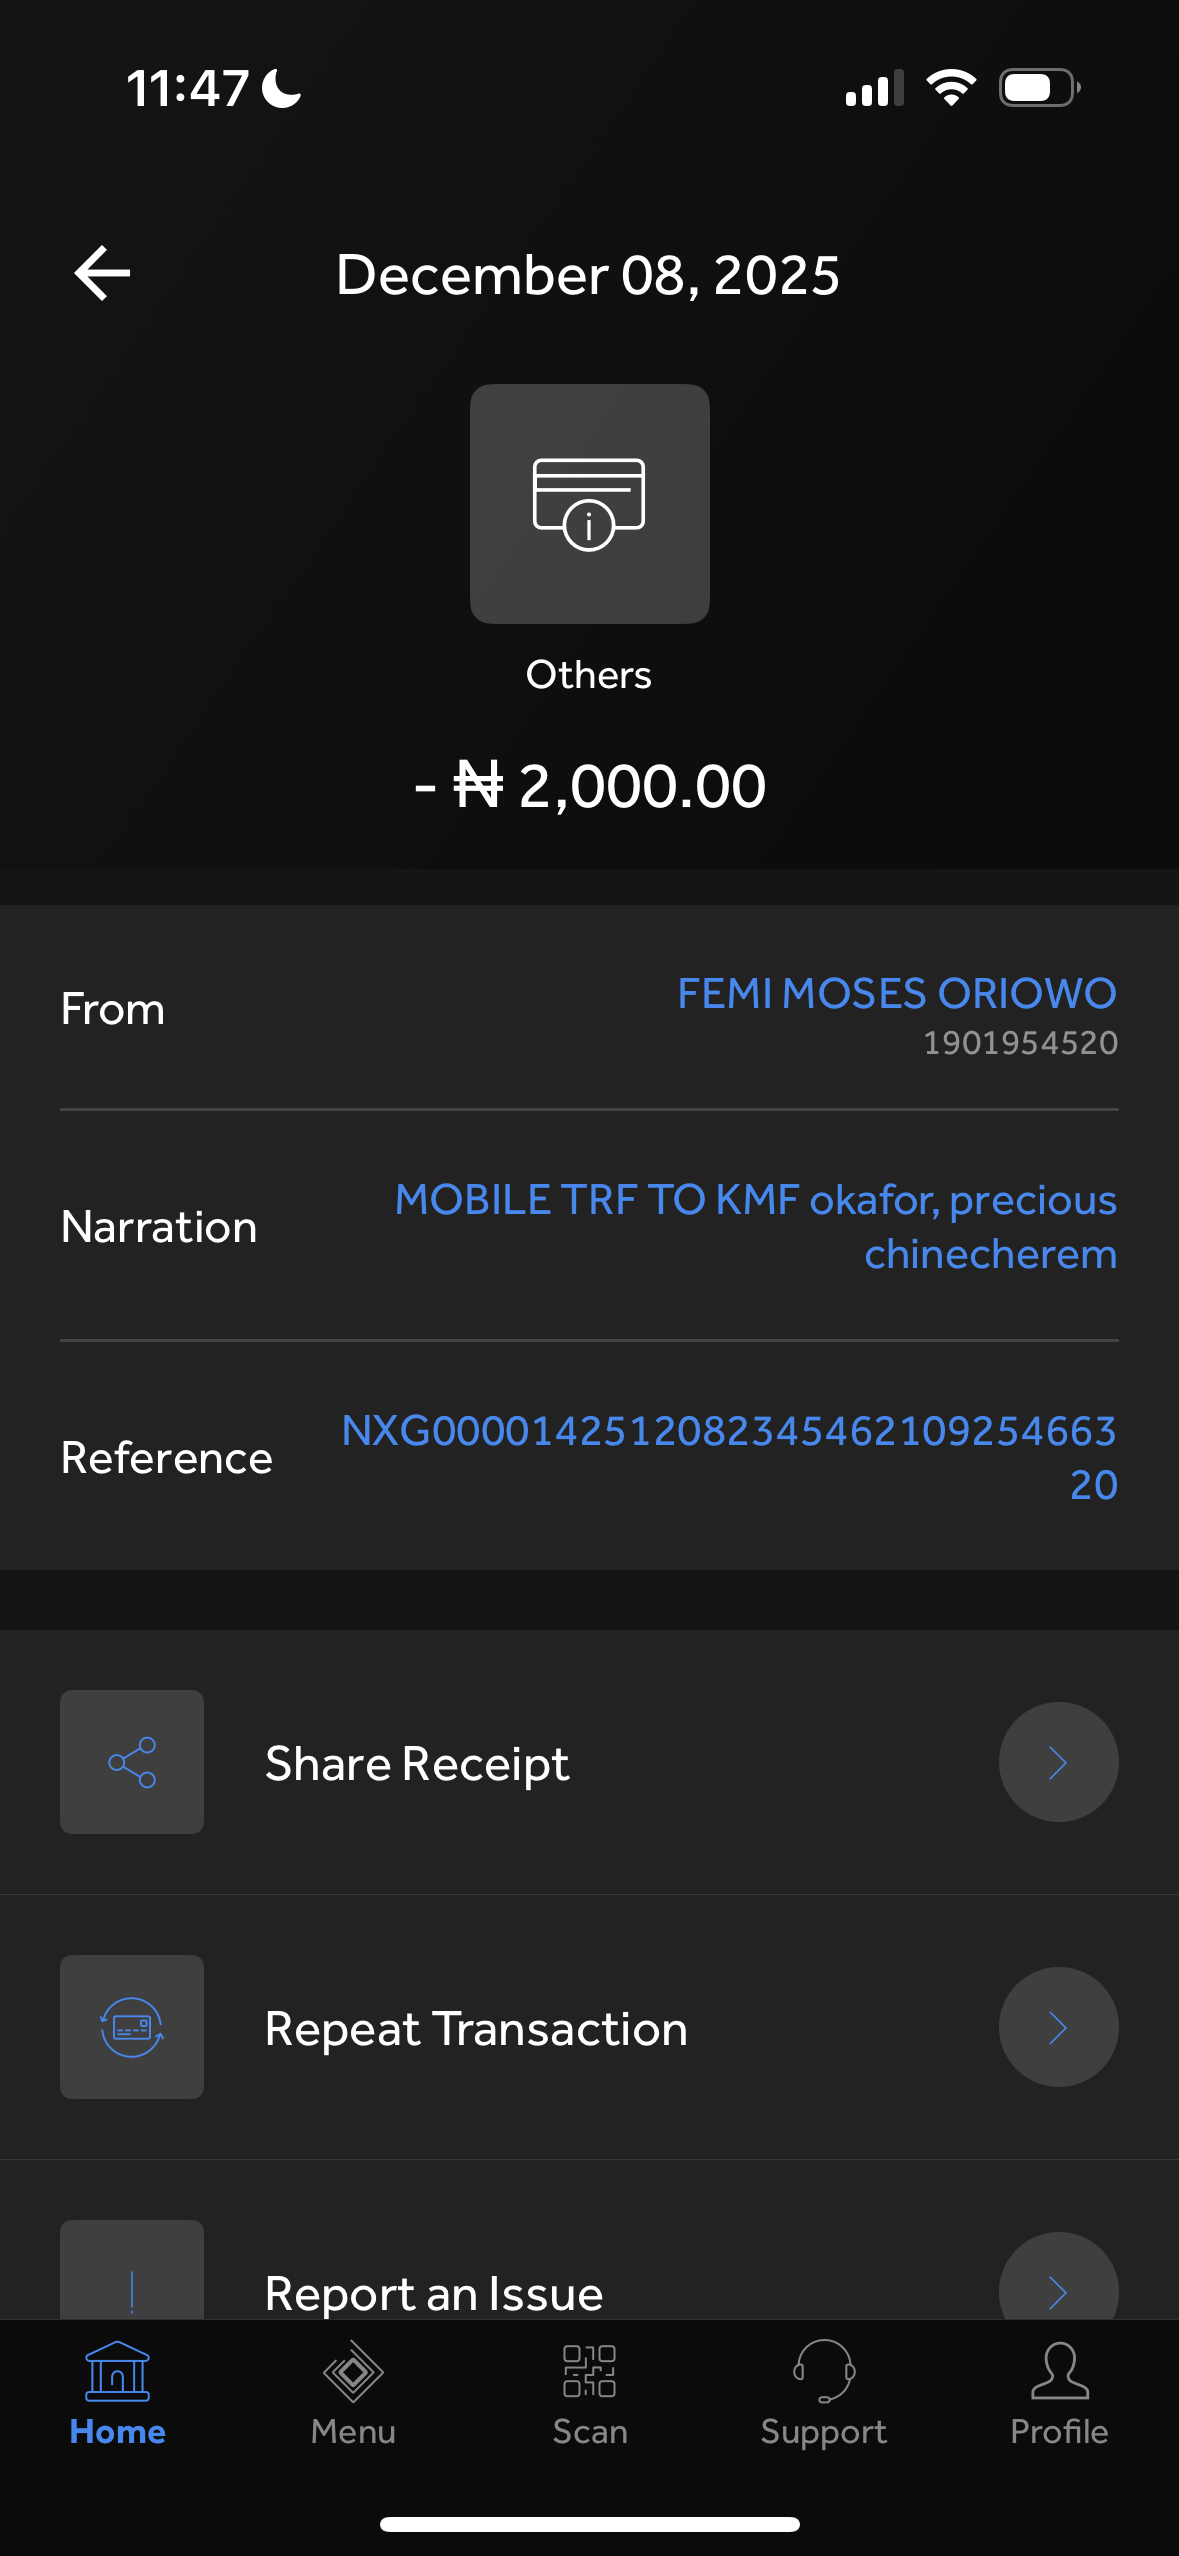Viewport: 1179px width, 2556px height.
Task: Tap the Others category card icon
Action: pos(589,503)
